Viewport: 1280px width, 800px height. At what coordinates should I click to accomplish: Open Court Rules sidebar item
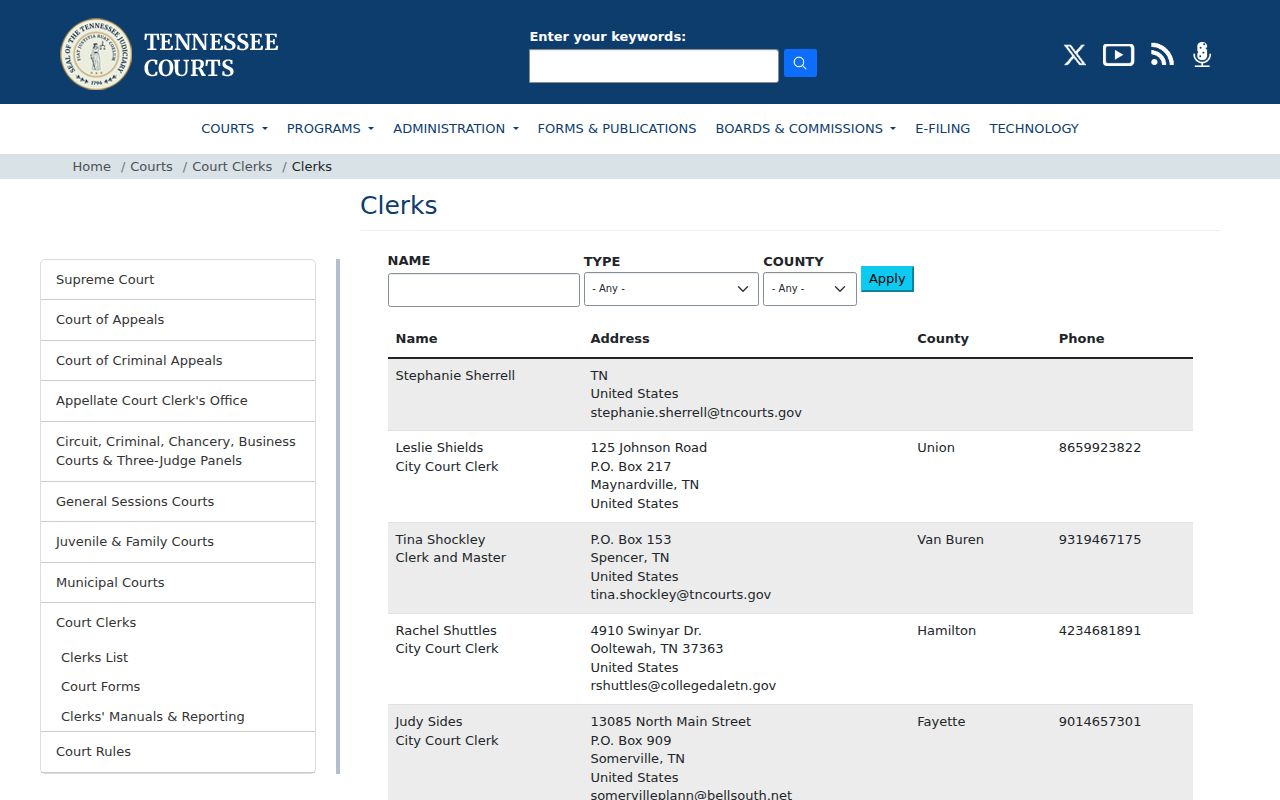coord(178,752)
